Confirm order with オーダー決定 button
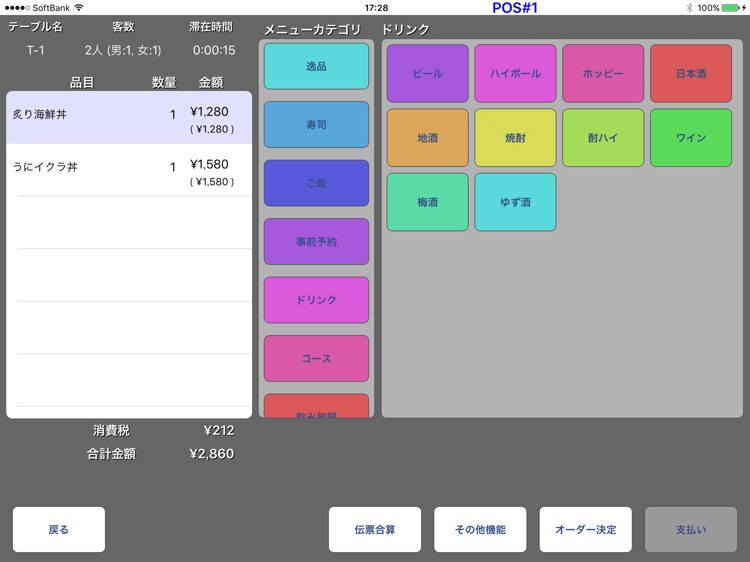 click(586, 529)
